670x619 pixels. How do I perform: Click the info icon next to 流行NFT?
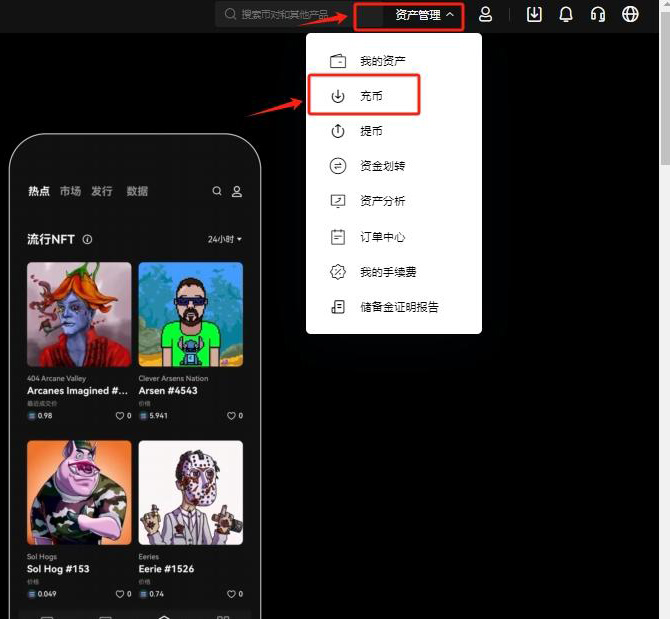[x=88, y=240]
